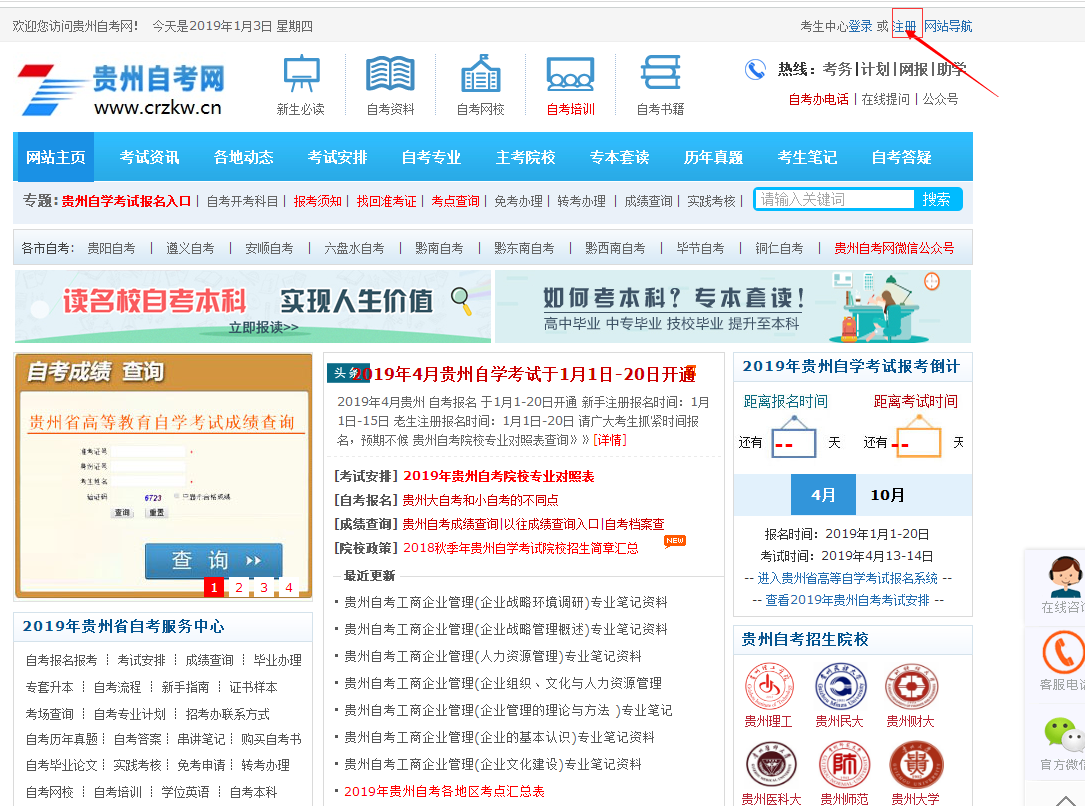This screenshot has width=1085, height=806.
Task: Select carousel page indicator 2
Action: point(237,588)
